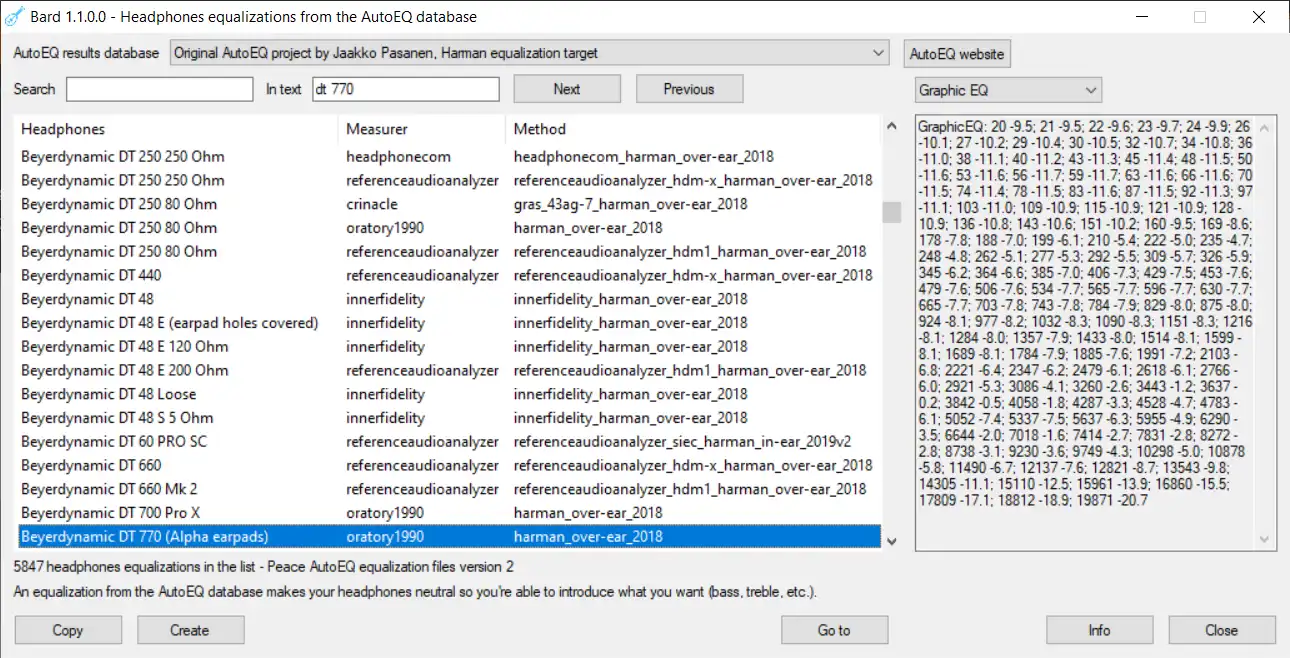Select DT 250 80 Ohm oratory1990 row
Image resolution: width=1290 pixels, height=658 pixels.
[448, 228]
